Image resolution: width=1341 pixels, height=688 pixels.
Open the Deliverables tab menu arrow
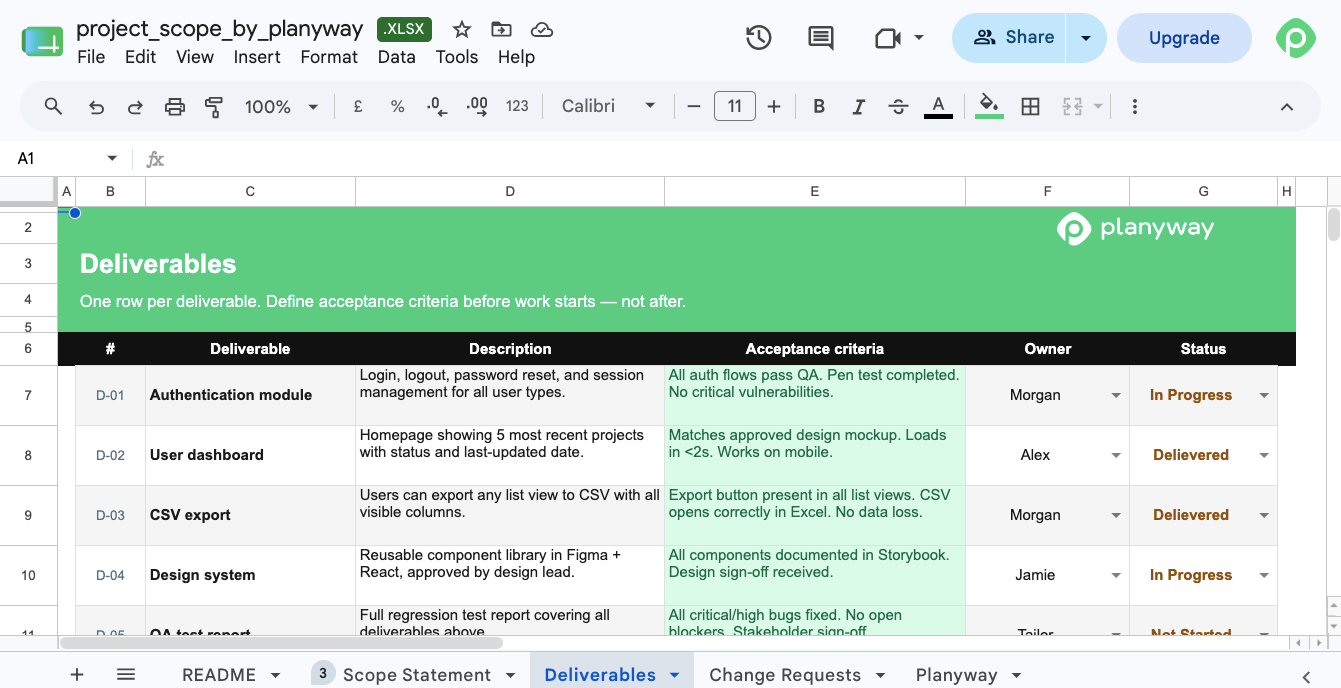coord(675,676)
